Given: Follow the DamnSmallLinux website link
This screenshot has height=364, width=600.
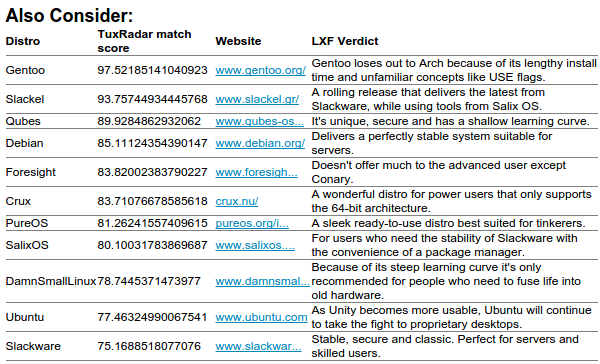Looking at the screenshot, I should click(262, 281).
